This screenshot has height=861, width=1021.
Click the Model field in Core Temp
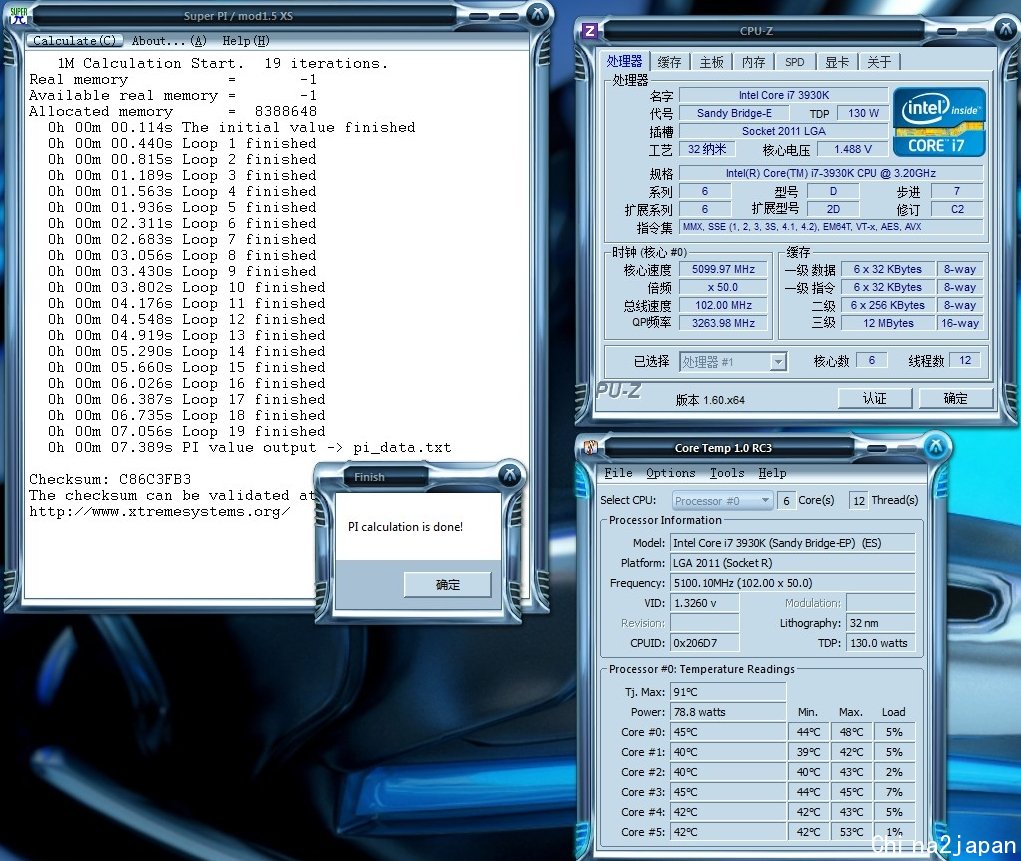pyautogui.click(x=792, y=543)
